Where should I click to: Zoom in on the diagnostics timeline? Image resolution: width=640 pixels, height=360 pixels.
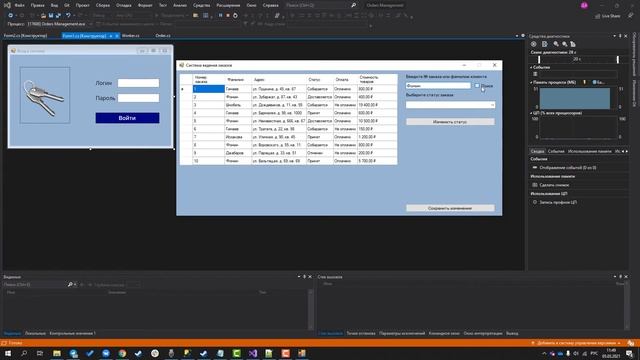556,44
